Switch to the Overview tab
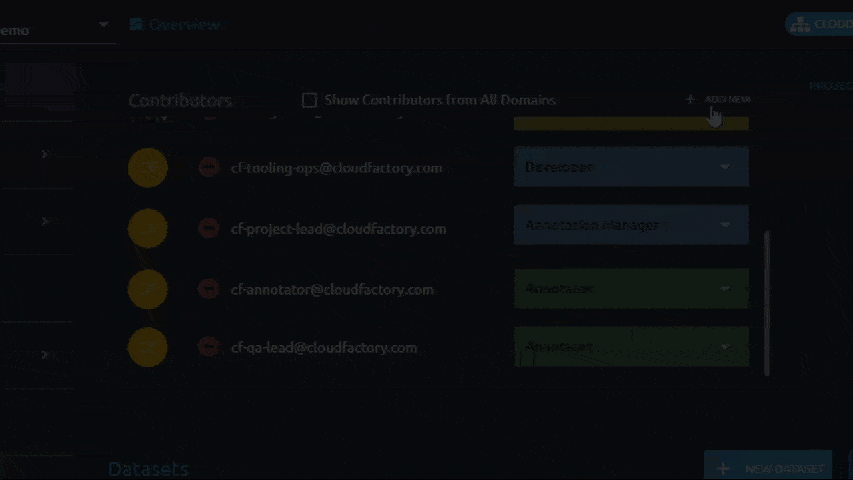The height and width of the screenshot is (480, 853). click(x=176, y=24)
